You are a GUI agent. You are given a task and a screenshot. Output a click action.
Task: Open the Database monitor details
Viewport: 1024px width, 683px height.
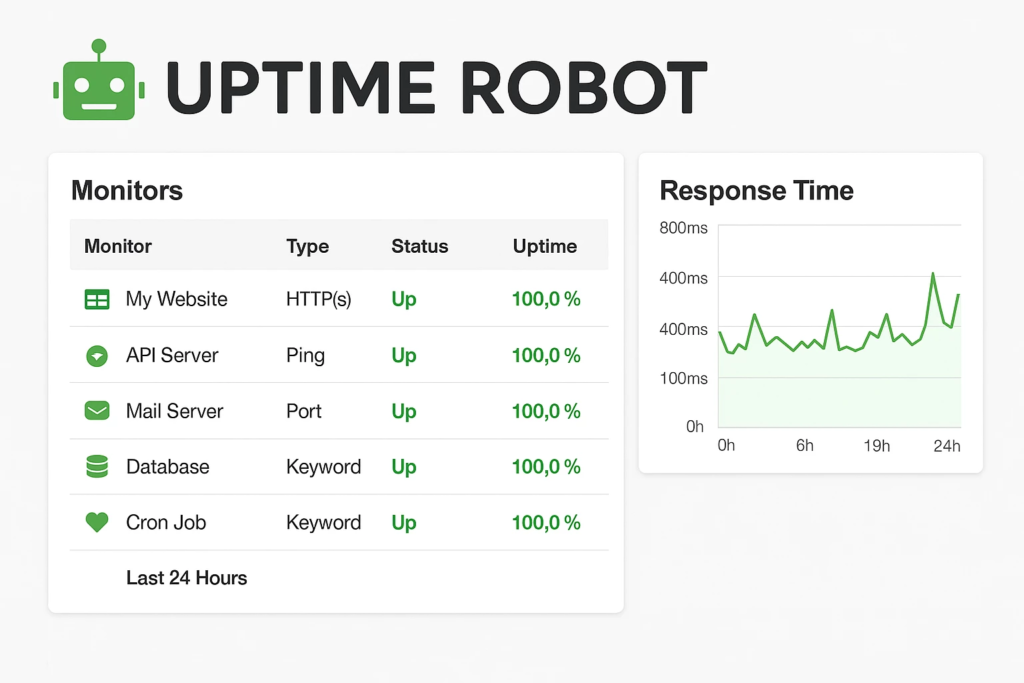click(x=167, y=467)
